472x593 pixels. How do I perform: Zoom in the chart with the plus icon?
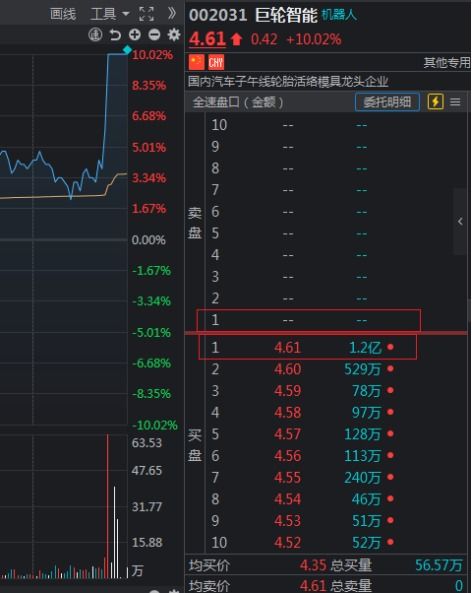pos(135,35)
